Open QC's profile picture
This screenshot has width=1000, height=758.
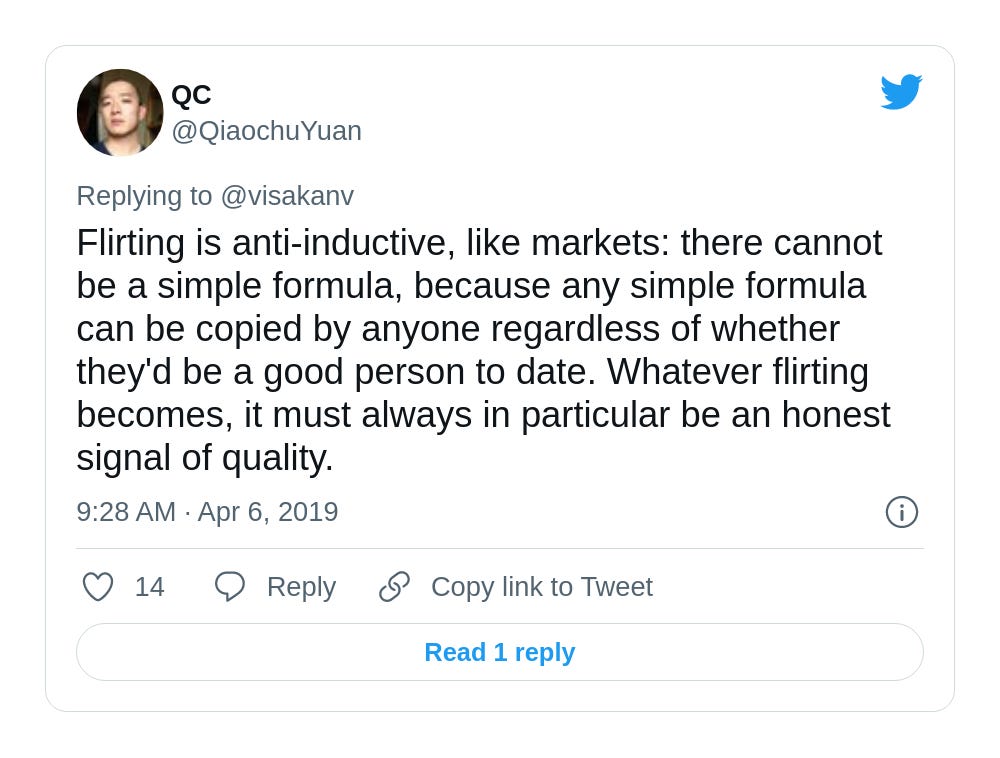pos(120,112)
